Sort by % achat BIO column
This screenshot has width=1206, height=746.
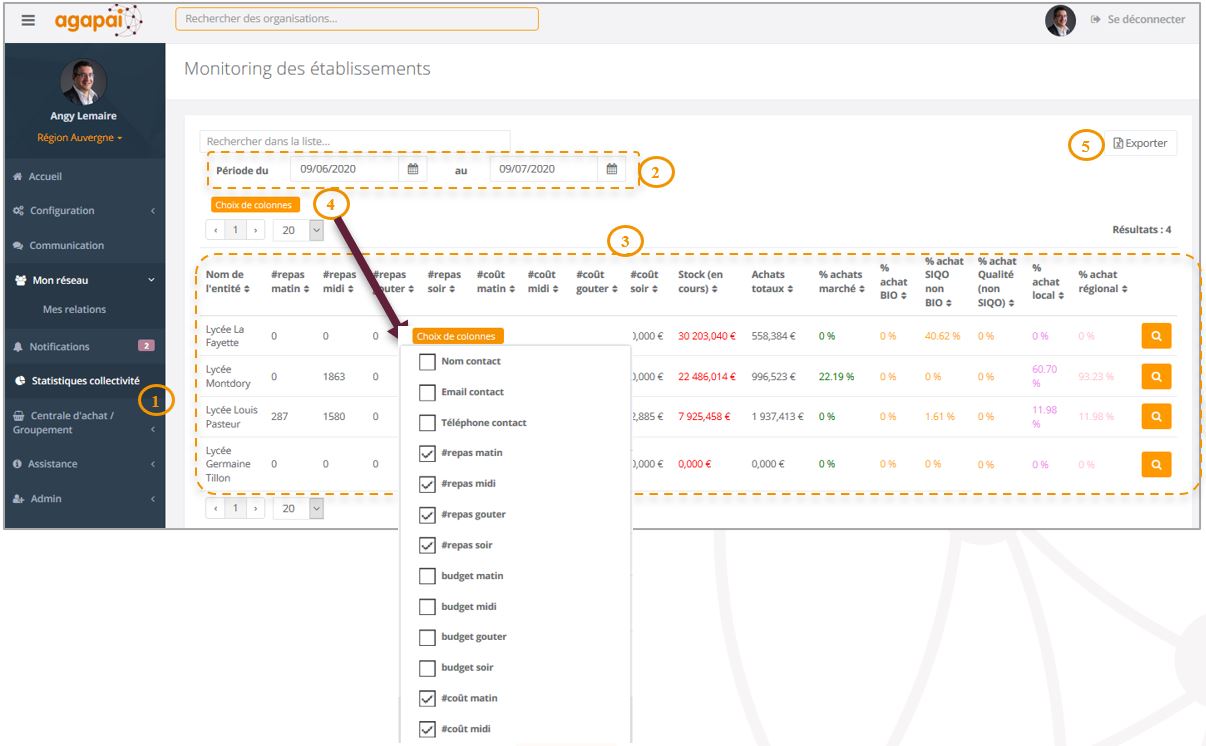click(894, 282)
